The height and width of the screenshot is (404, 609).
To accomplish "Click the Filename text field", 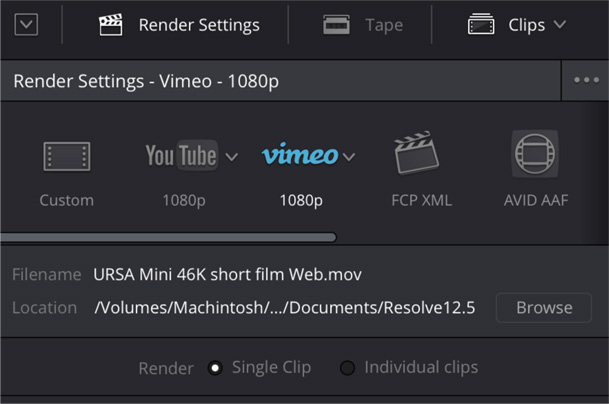I will pos(228,274).
